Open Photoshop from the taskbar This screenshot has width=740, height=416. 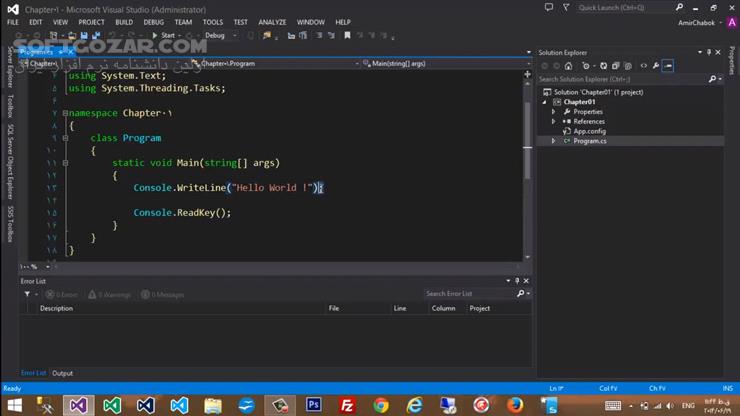313,405
